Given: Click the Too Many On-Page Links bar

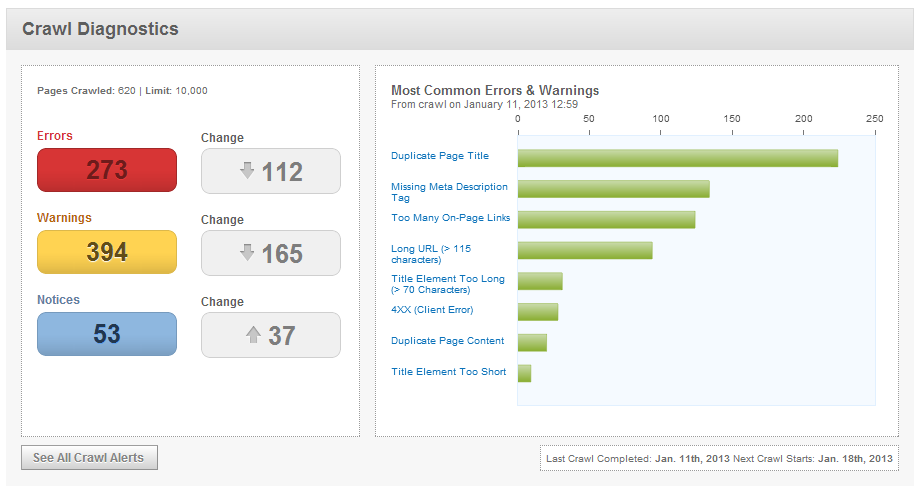Looking at the screenshot, I should (606, 219).
